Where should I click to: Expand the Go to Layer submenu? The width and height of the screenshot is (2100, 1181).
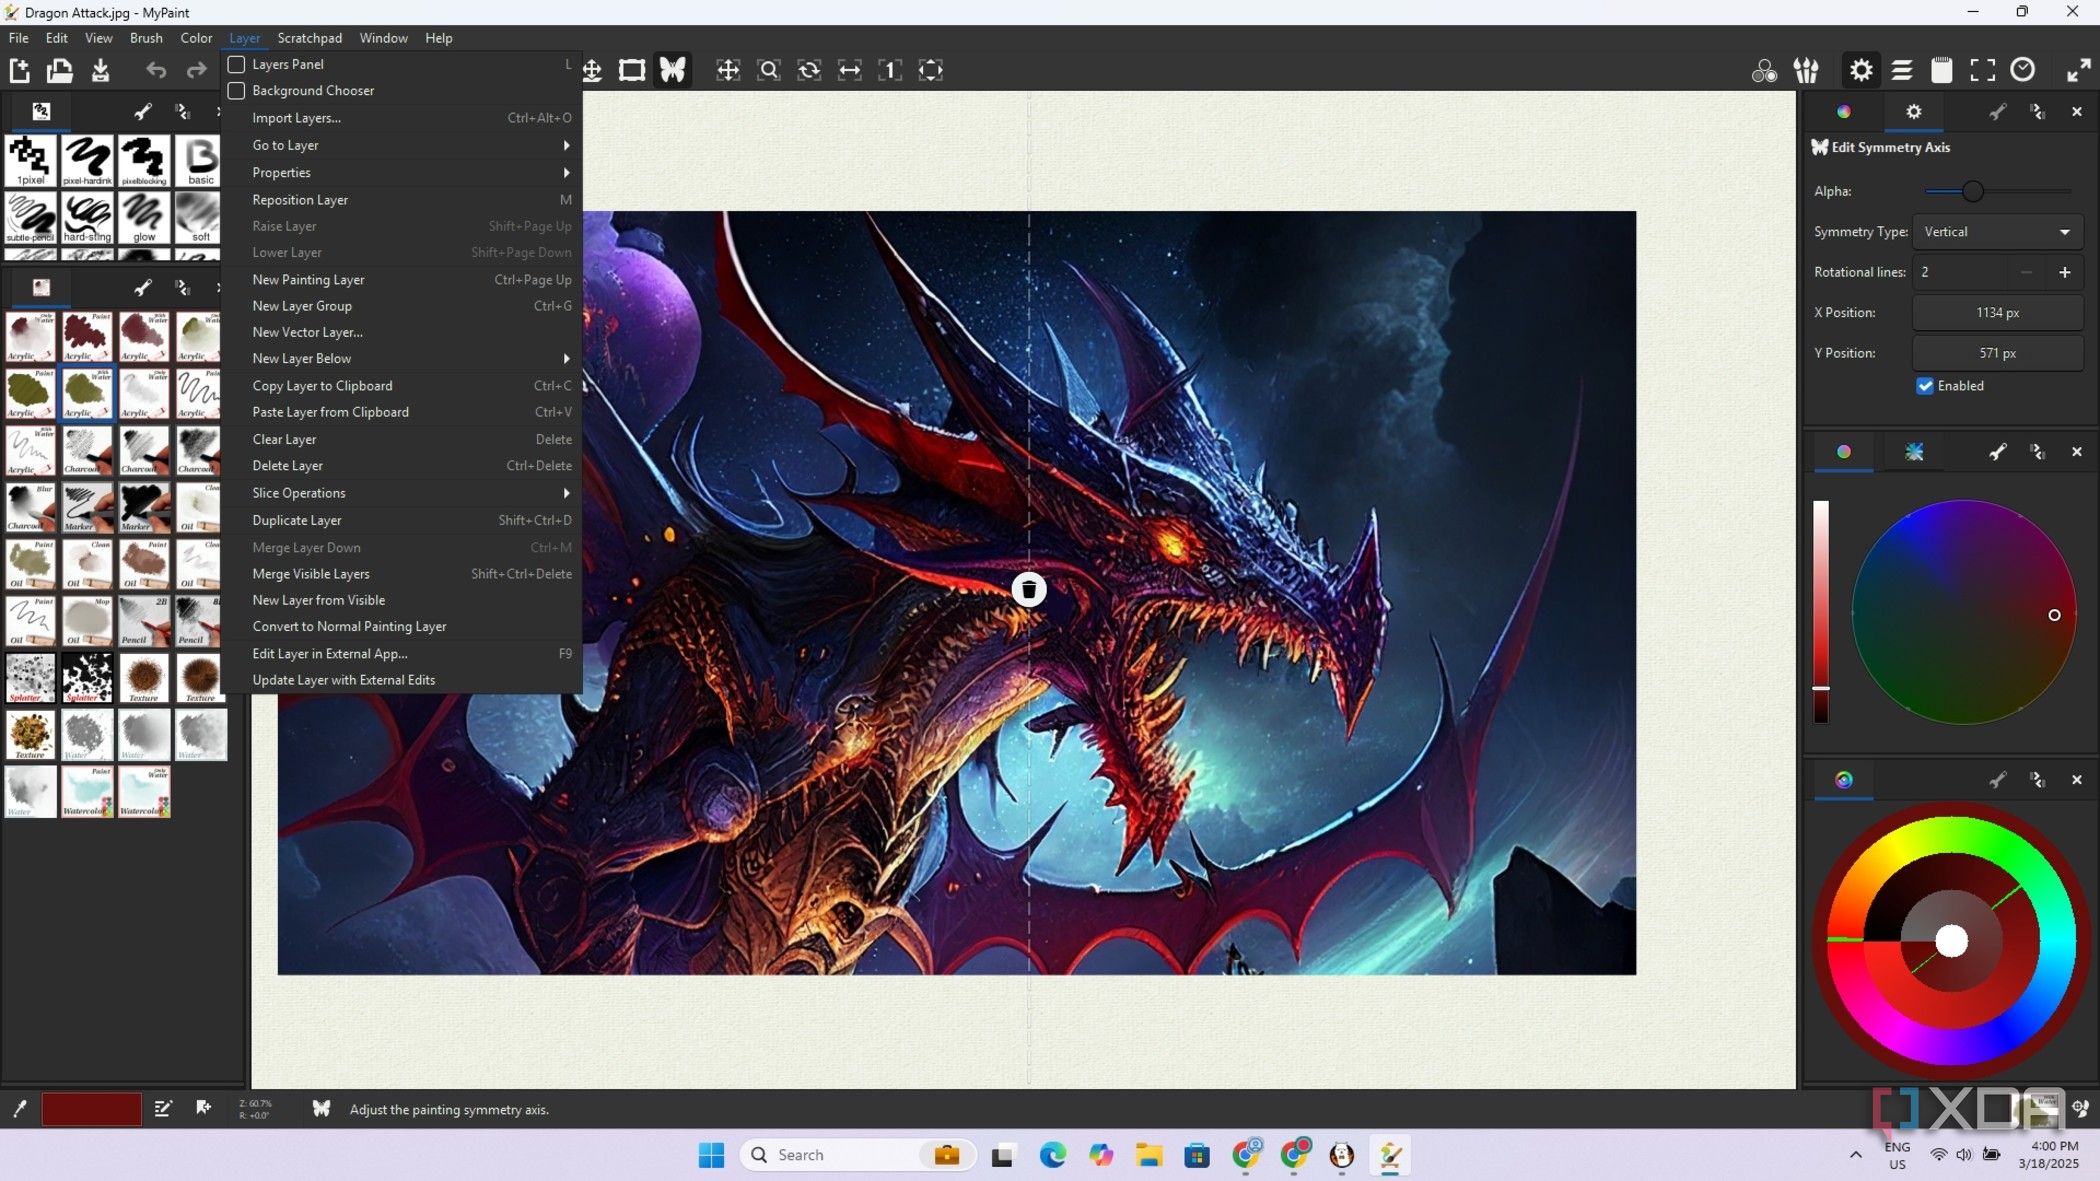click(402, 145)
